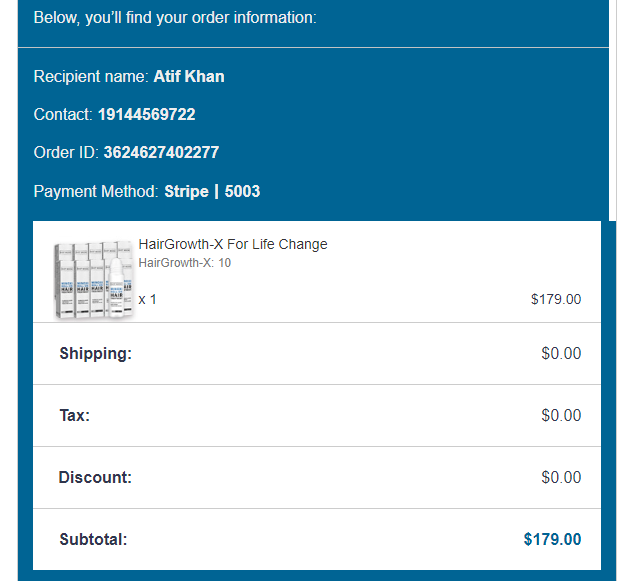Image resolution: width=630 pixels, height=581 pixels.
Task: Select the order ID 3624627402277
Action: click(161, 153)
